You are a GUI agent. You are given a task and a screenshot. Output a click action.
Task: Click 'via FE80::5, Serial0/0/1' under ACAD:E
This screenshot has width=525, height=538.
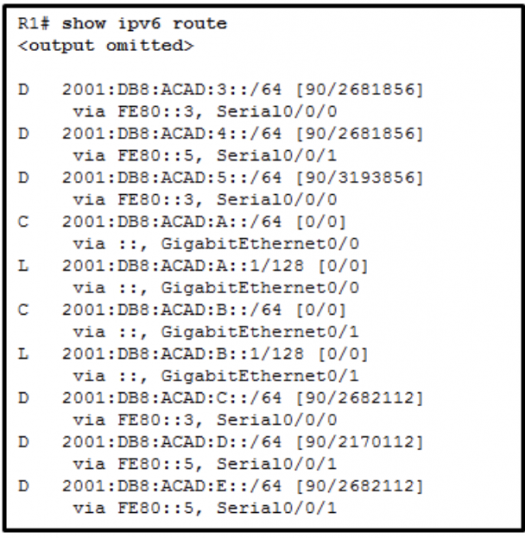click(x=205, y=508)
